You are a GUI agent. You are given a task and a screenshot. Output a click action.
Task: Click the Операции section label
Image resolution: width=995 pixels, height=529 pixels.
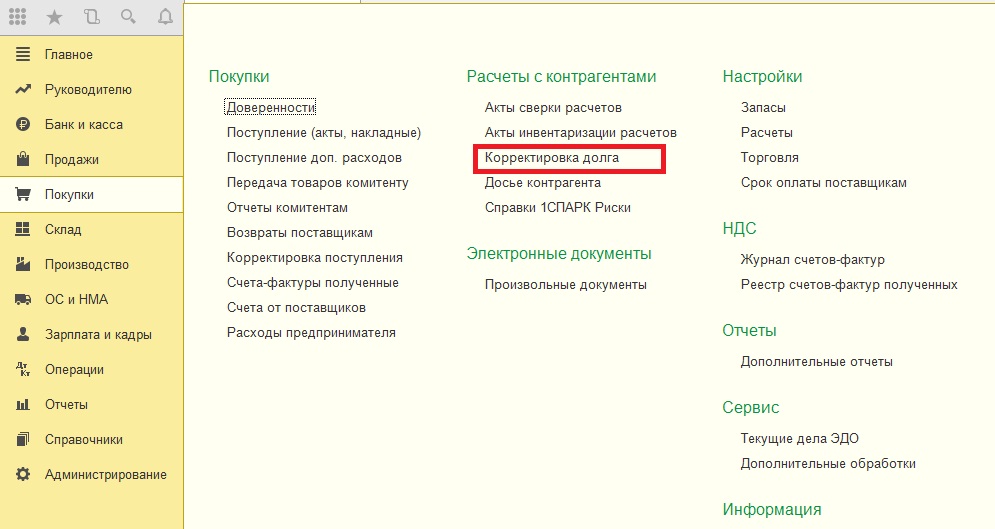[74, 370]
